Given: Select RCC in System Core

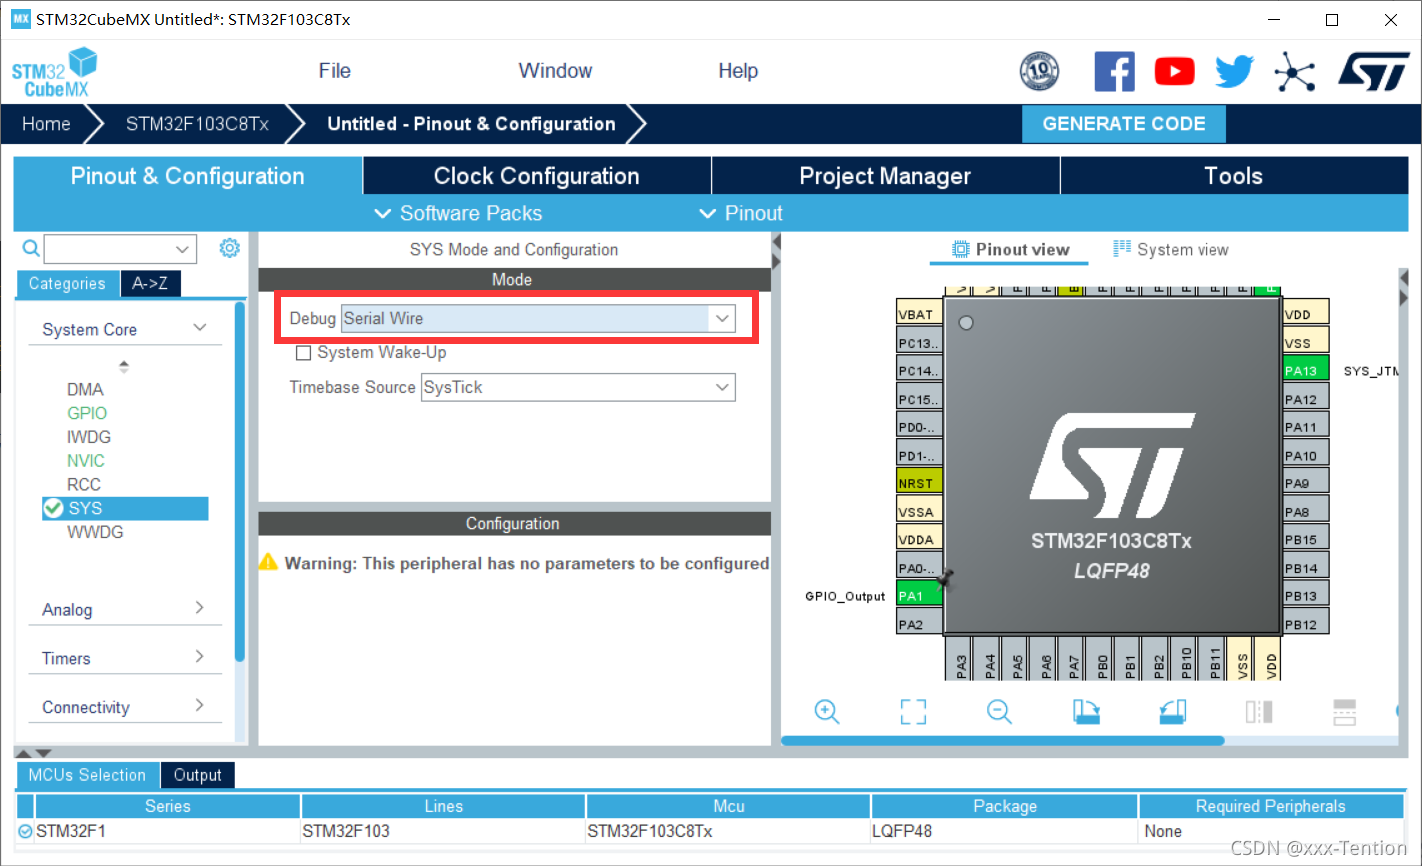Looking at the screenshot, I should click(84, 484).
